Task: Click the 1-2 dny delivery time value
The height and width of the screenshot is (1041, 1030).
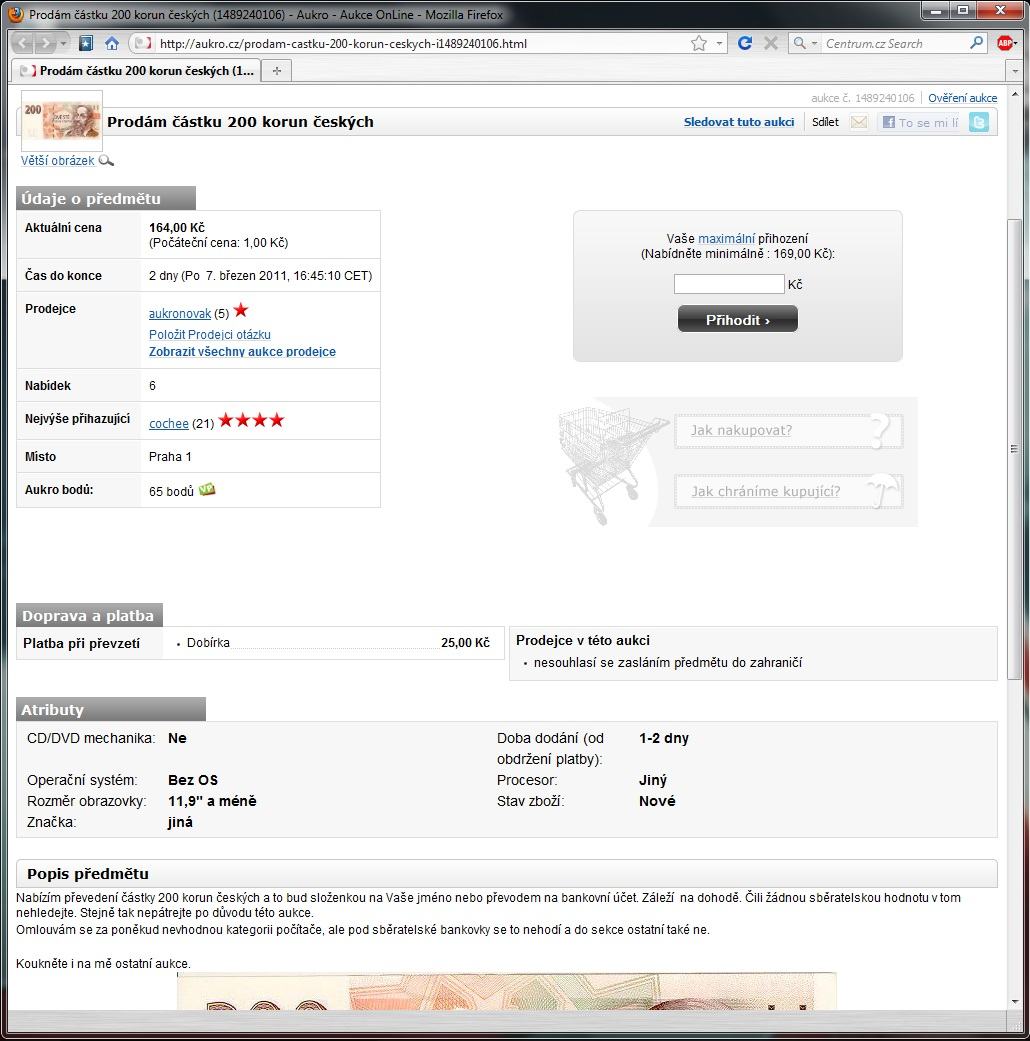Action: (663, 738)
